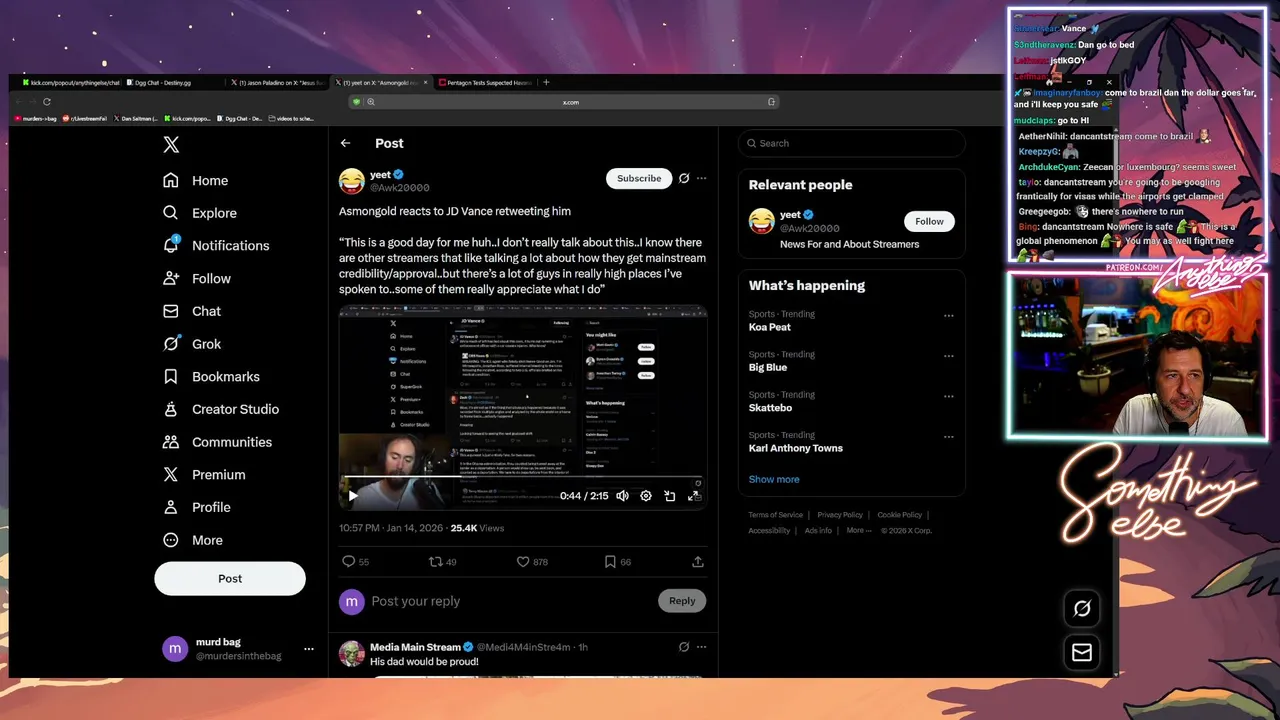Open the videos to sche... bookmark folder
1280x720 pixels.
pyautogui.click(x=291, y=118)
